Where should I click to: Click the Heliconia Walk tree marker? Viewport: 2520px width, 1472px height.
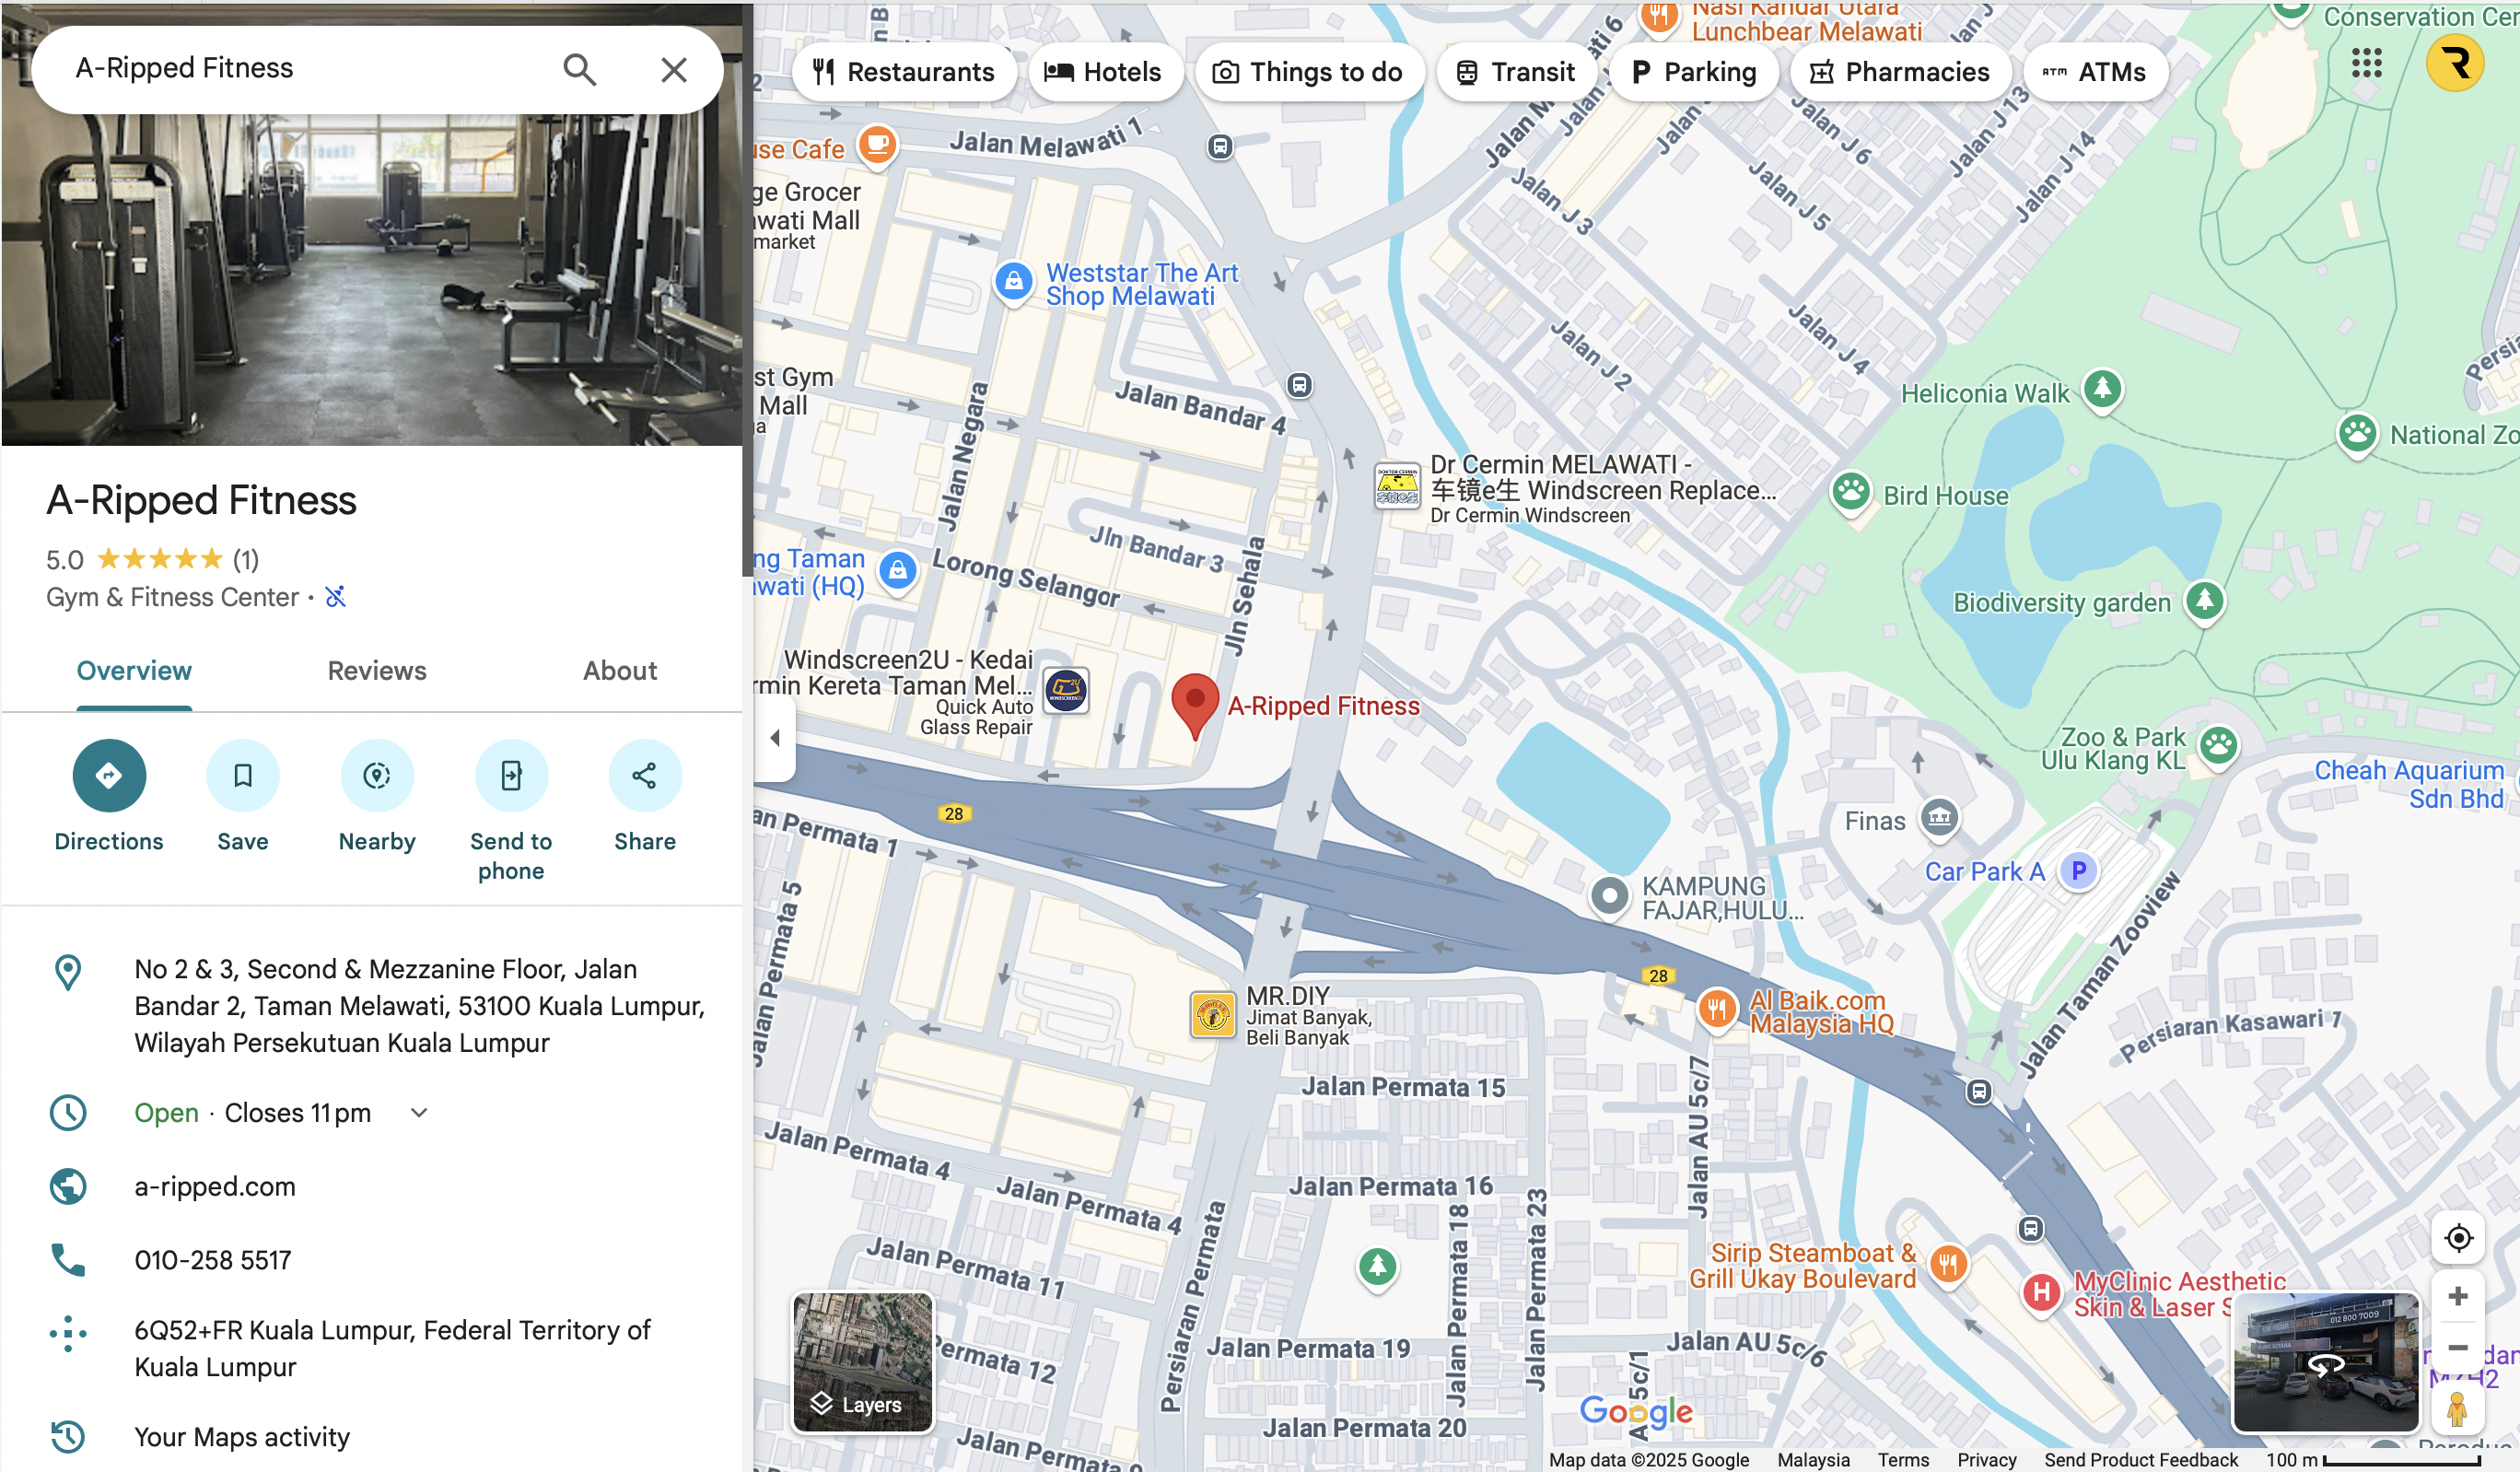pos(2102,389)
